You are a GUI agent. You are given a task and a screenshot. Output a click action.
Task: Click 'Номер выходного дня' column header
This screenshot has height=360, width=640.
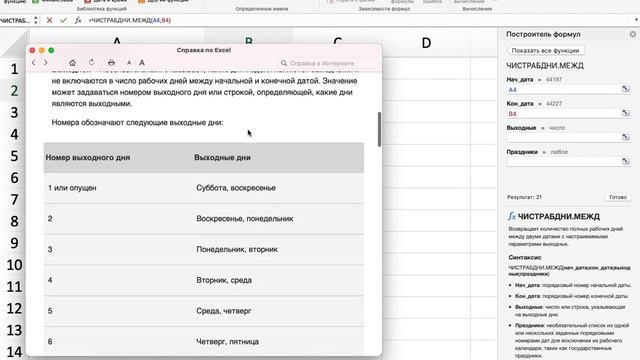click(x=88, y=158)
